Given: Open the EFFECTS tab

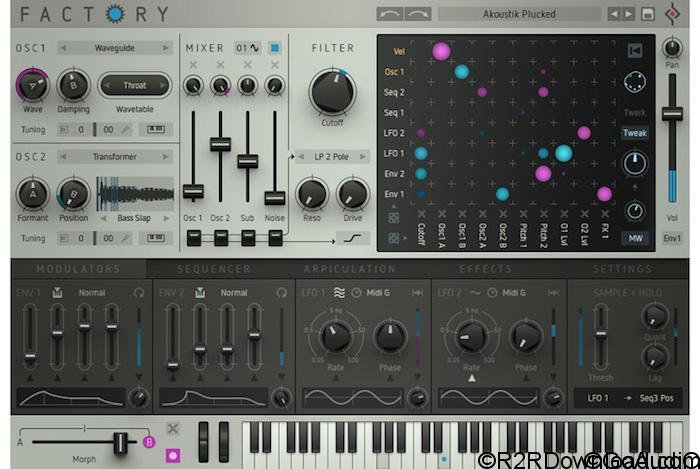Looking at the screenshot, I should [x=486, y=269].
